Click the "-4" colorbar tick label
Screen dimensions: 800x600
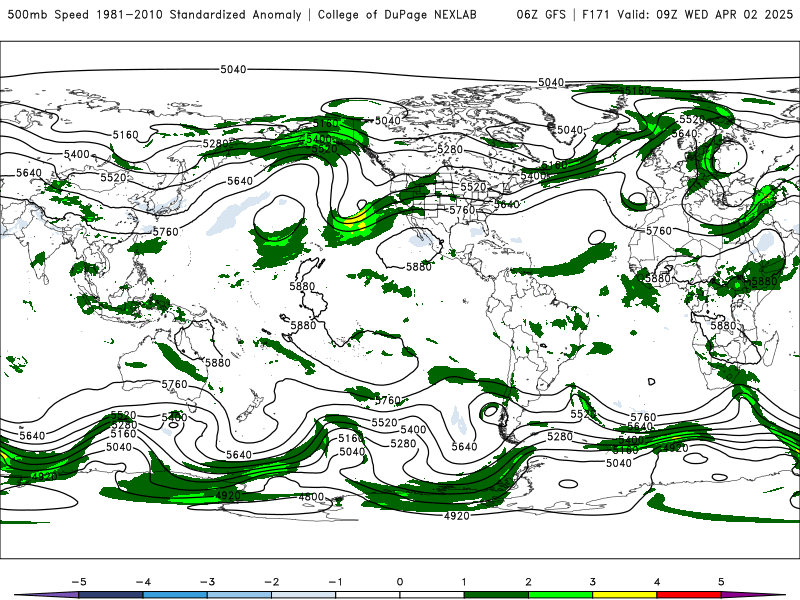tap(143, 582)
